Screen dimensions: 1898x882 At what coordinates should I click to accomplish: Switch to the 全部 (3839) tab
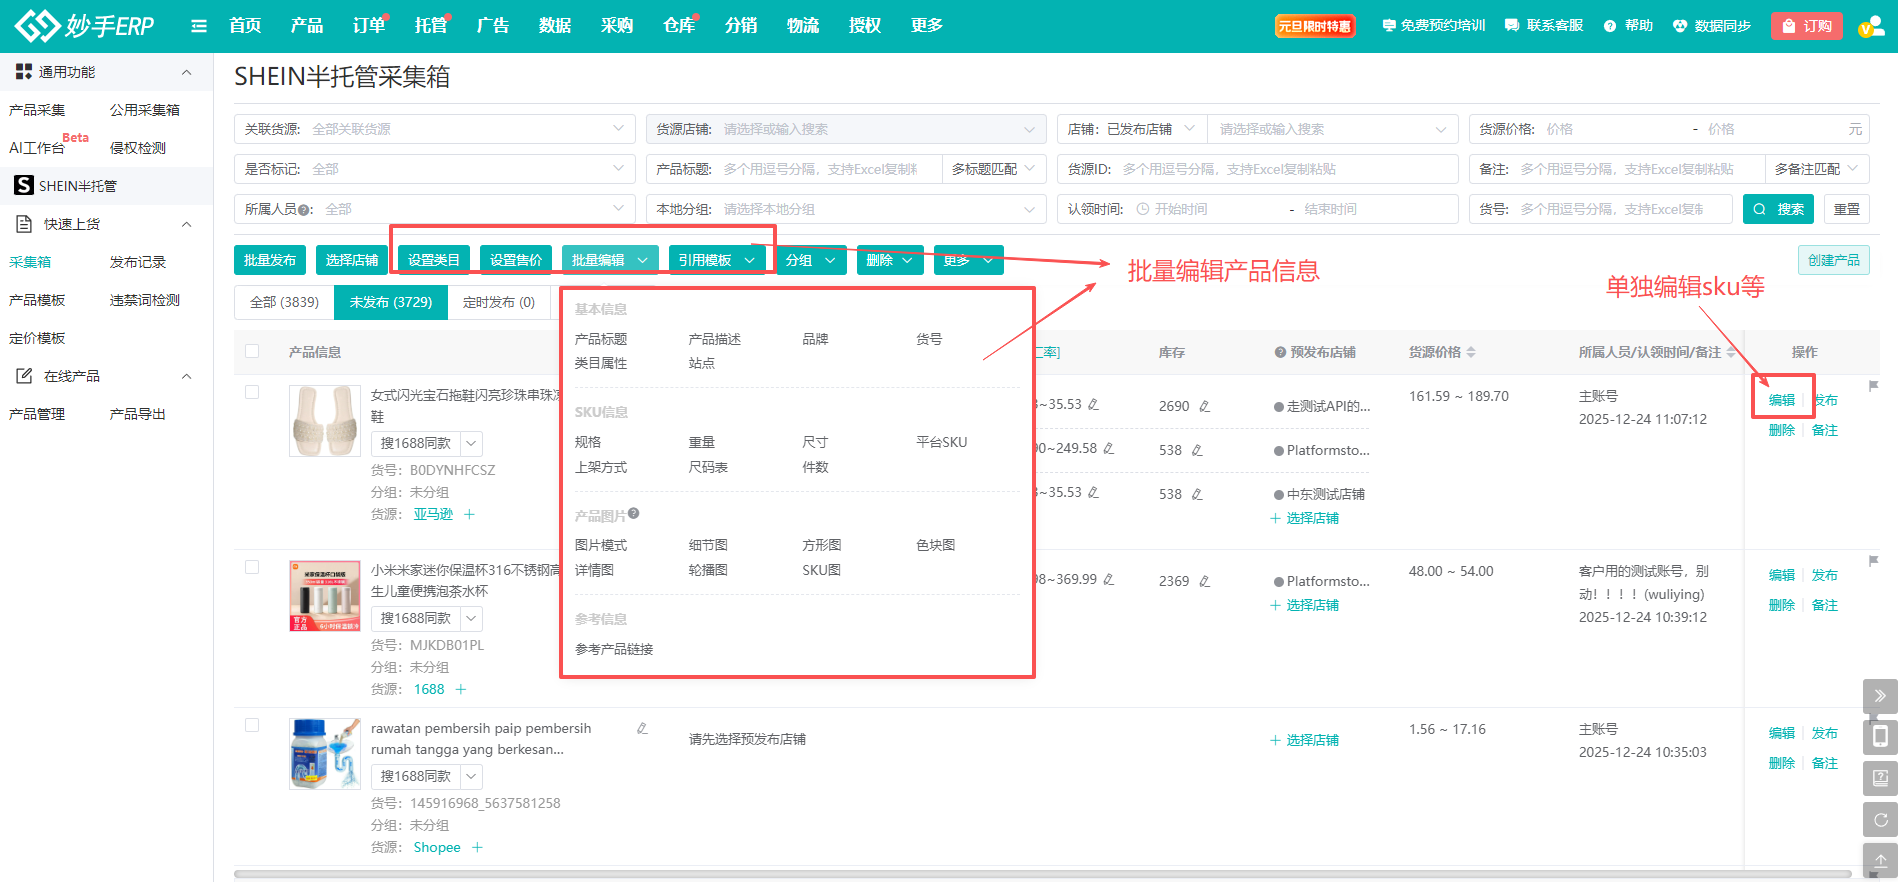pyautogui.click(x=284, y=302)
